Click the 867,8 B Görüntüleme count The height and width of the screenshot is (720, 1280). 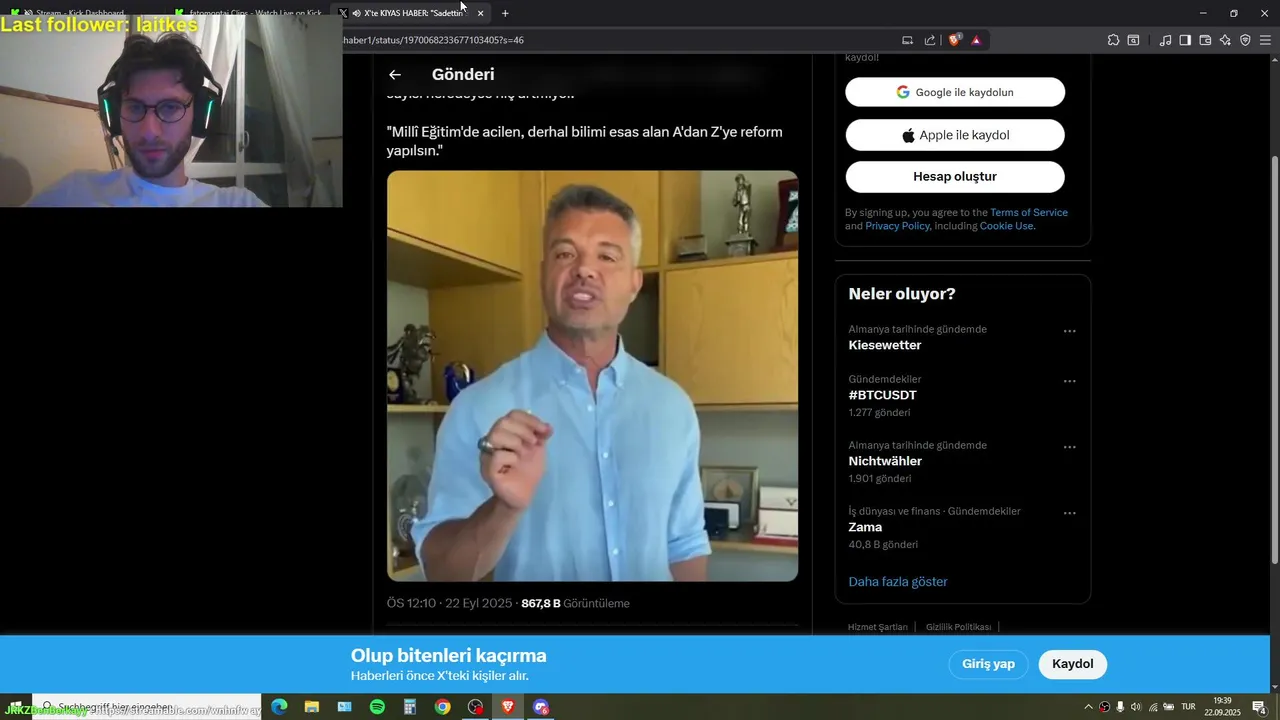click(x=576, y=604)
